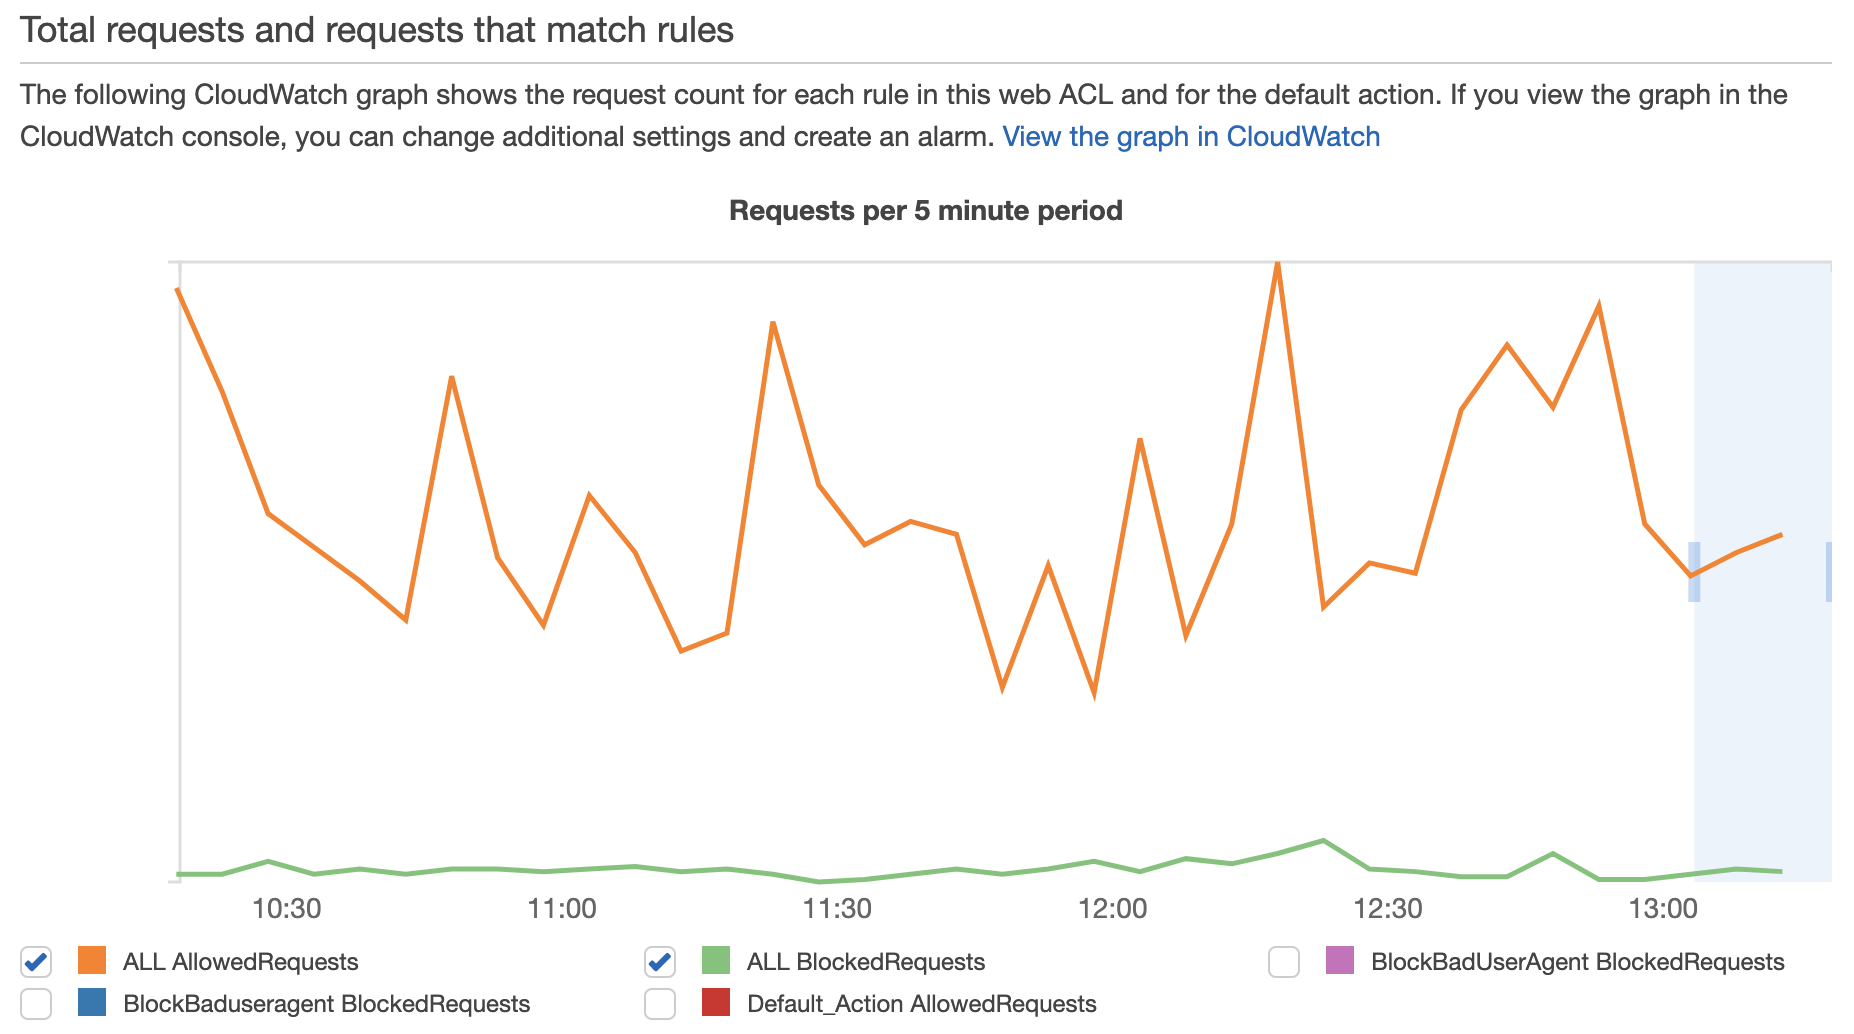Click the orange ALL AllowedRequests color swatch
Viewport: 1854px width, 1034px height.
[x=92, y=961]
